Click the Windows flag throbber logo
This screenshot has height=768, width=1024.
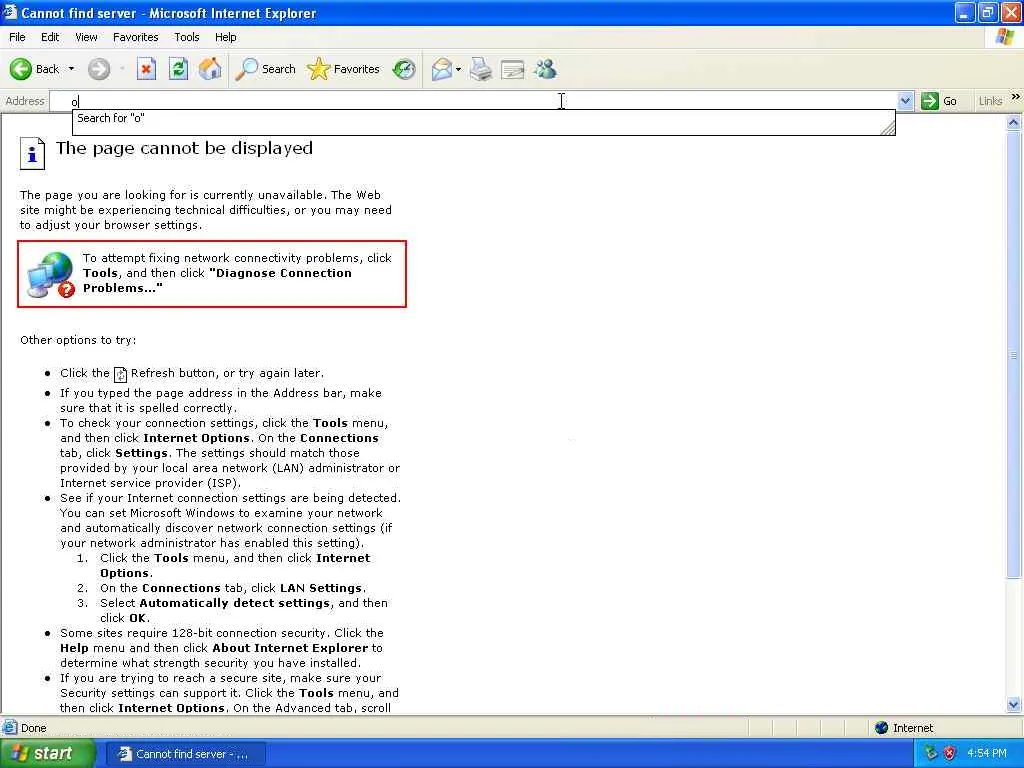point(1004,37)
